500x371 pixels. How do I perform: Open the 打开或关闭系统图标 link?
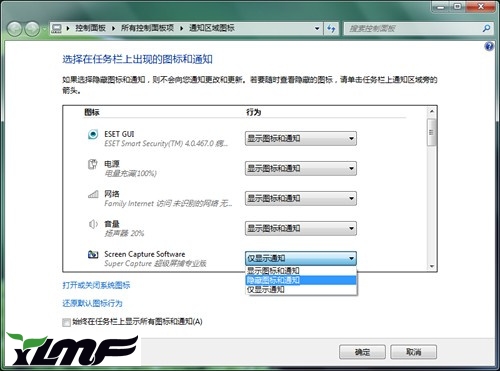click(96, 285)
